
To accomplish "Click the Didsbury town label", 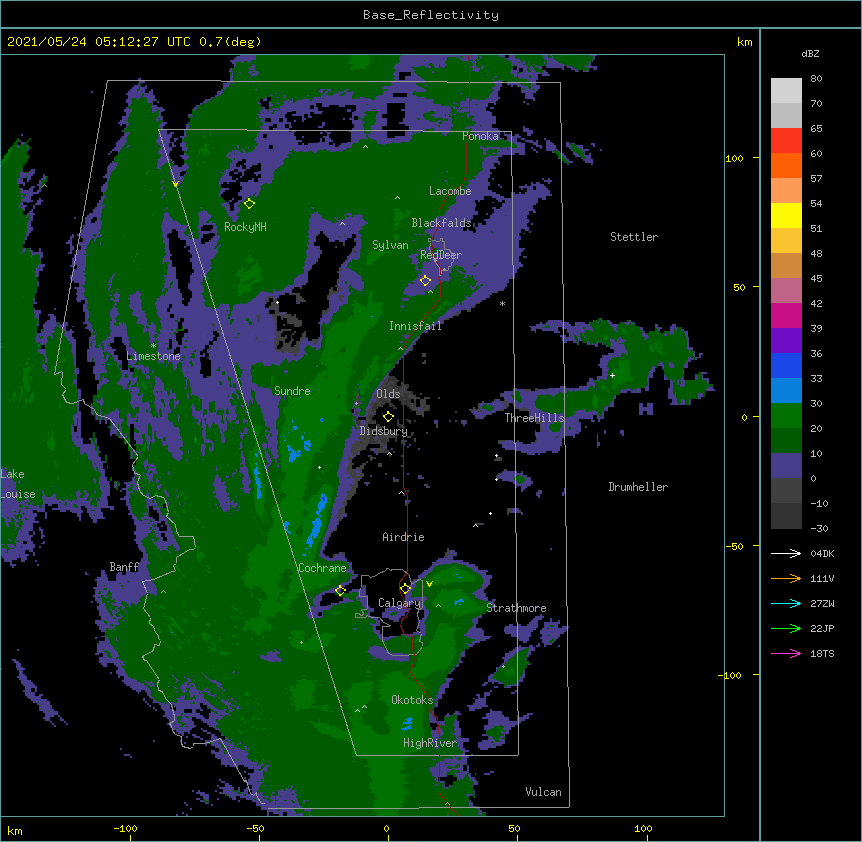I will pos(384,431).
